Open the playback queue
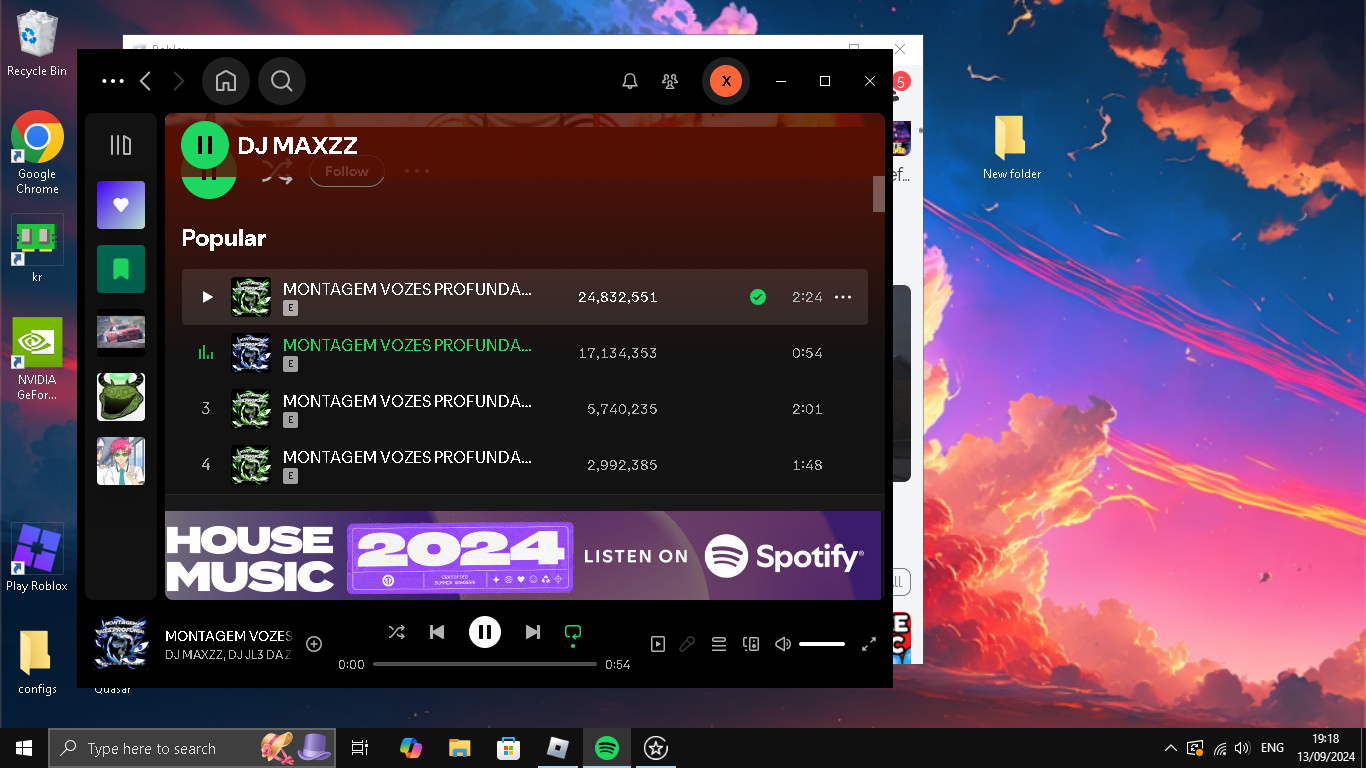This screenshot has height=768, width=1366. click(718, 644)
